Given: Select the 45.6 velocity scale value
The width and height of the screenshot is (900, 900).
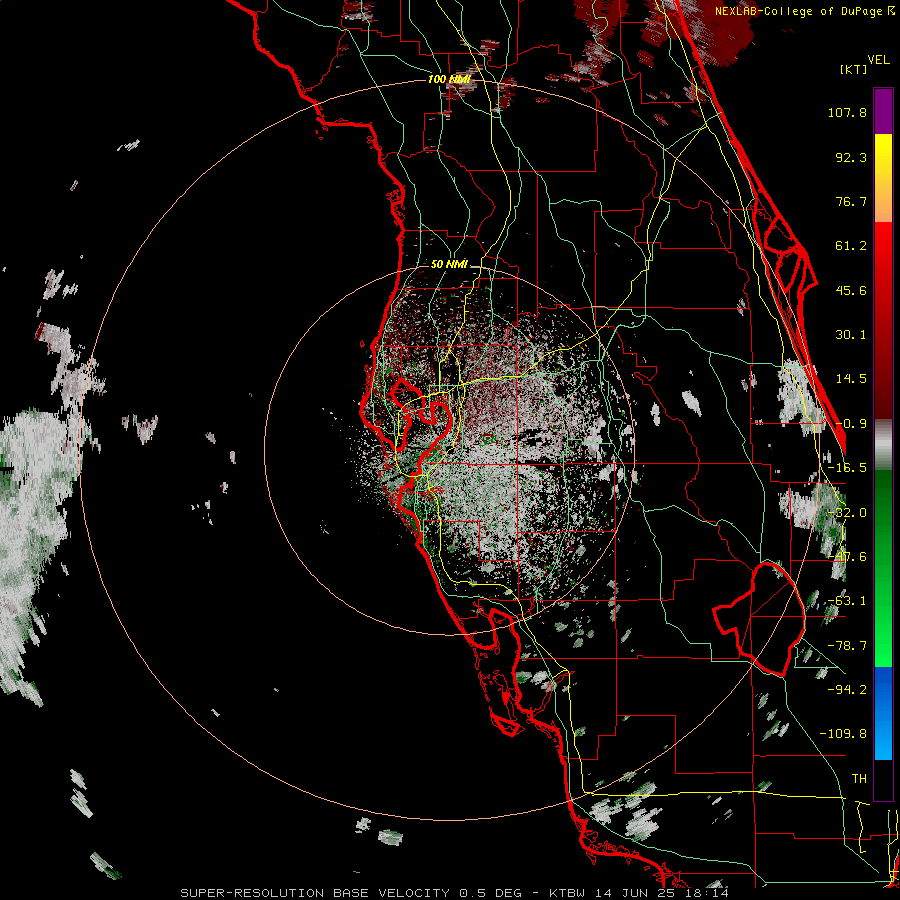Looking at the screenshot, I should pyautogui.click(x=851, y=290).
